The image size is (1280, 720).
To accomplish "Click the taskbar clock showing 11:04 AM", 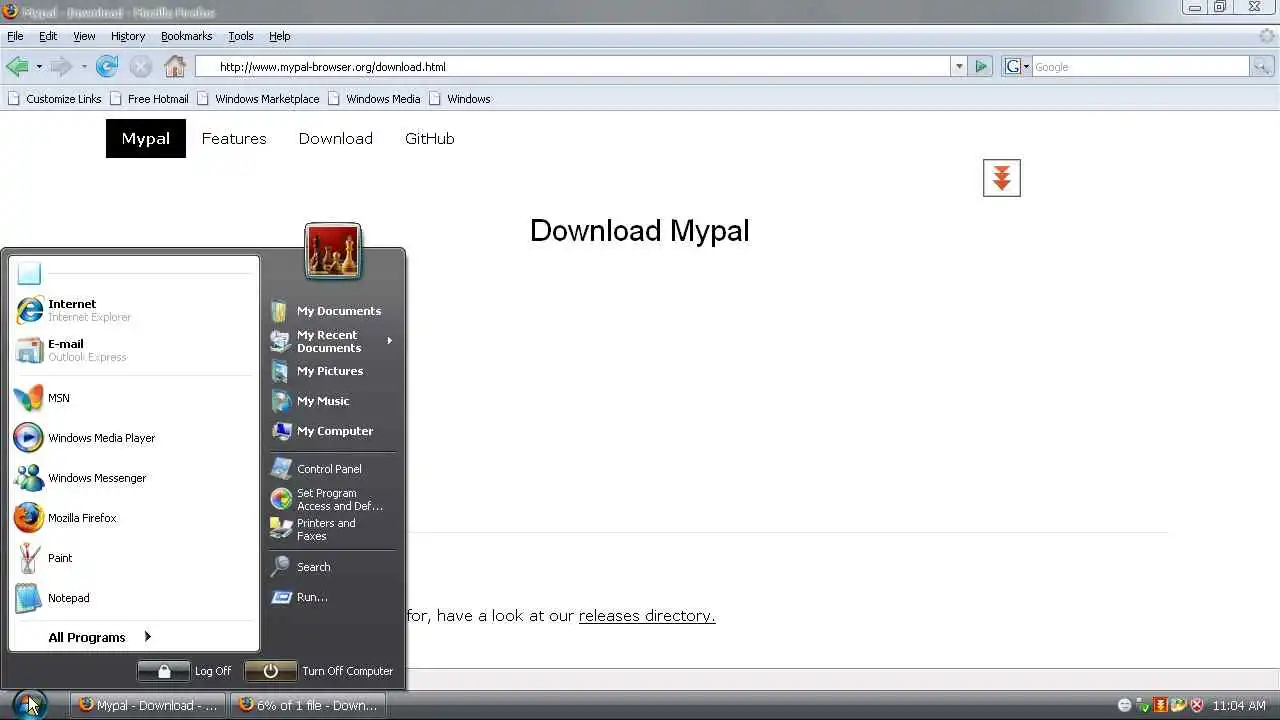I will [1239, 706].
